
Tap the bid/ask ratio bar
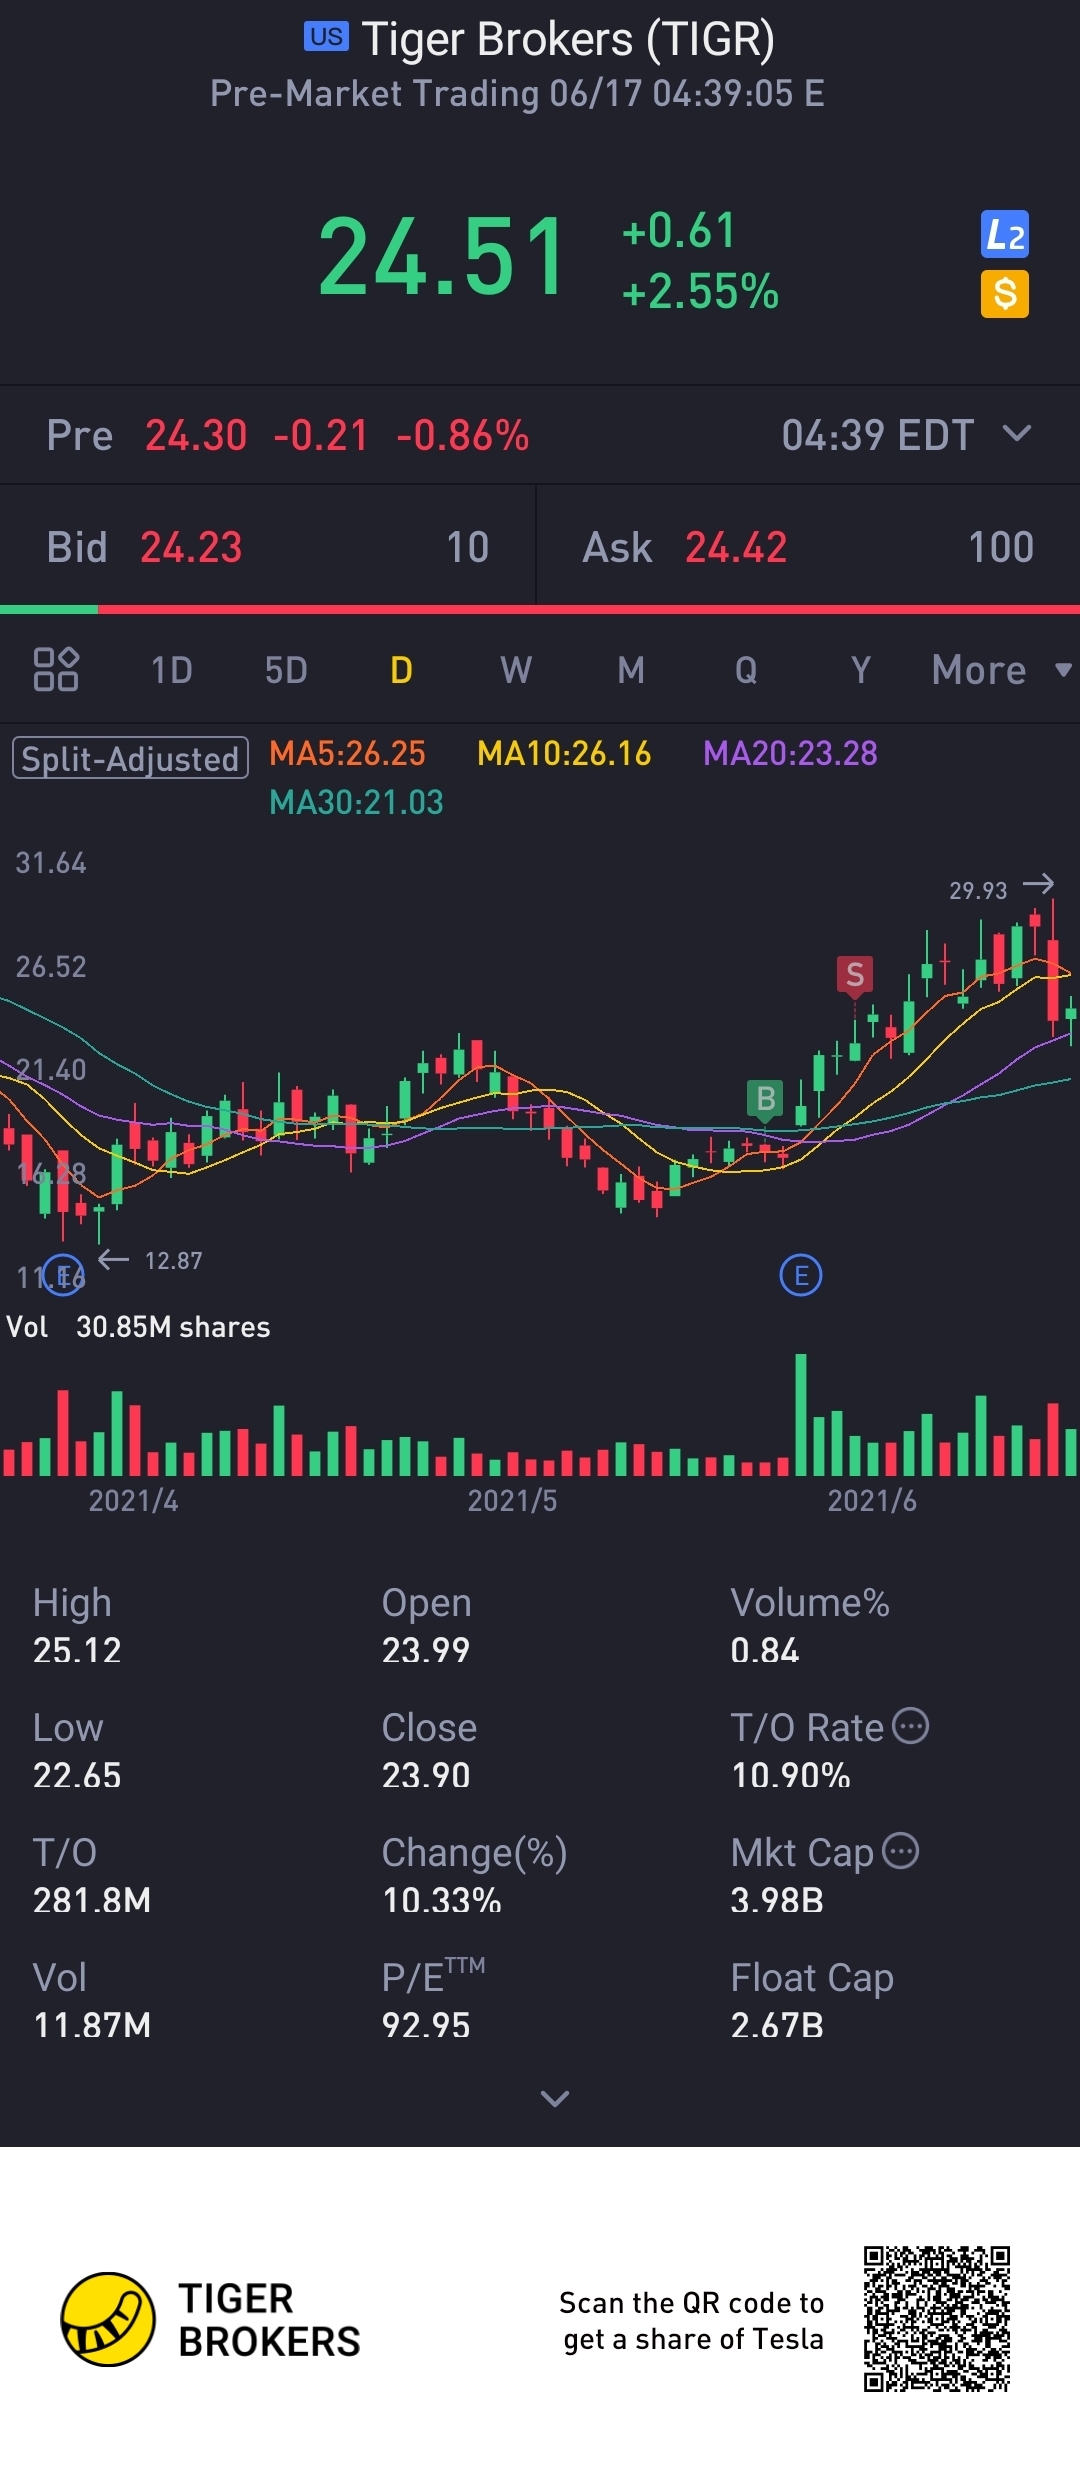[x=540, y=609]
